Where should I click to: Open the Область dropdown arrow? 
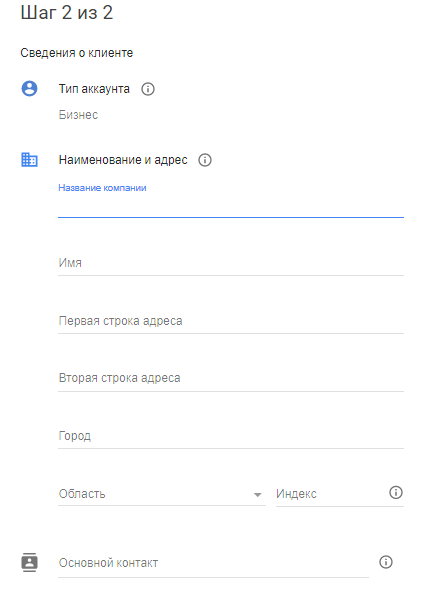point(257,494)
